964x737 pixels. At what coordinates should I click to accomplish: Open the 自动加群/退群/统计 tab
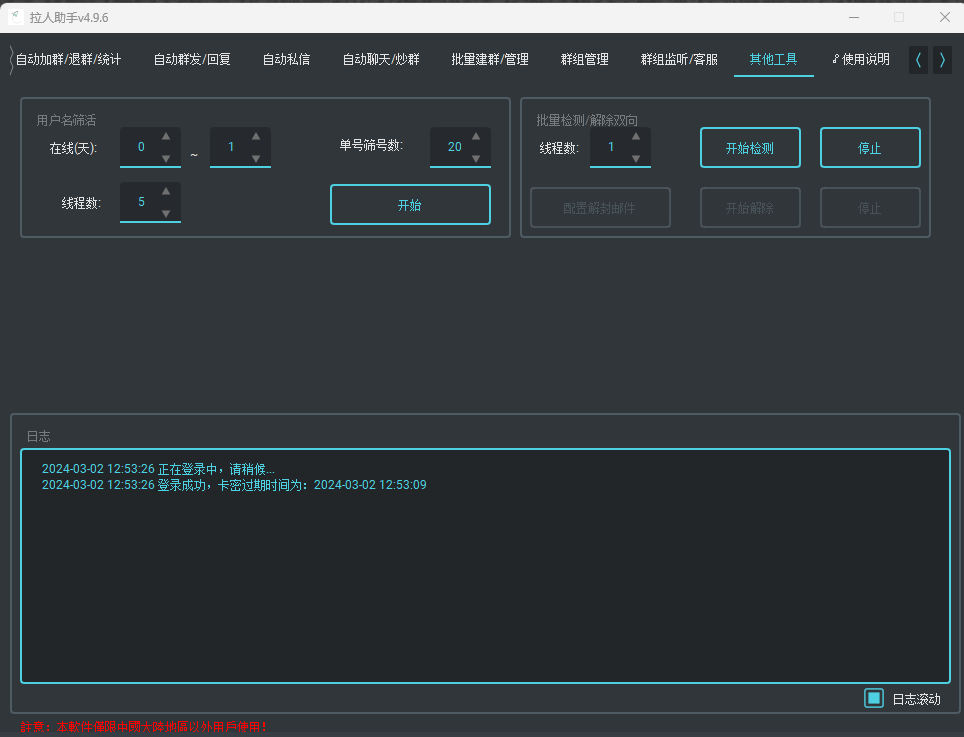68,60
